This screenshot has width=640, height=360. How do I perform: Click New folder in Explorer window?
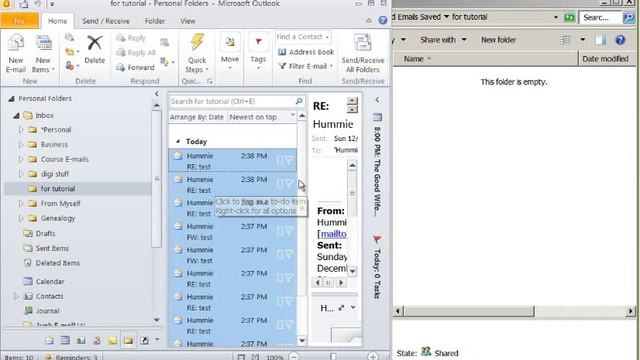pos(498,40)
